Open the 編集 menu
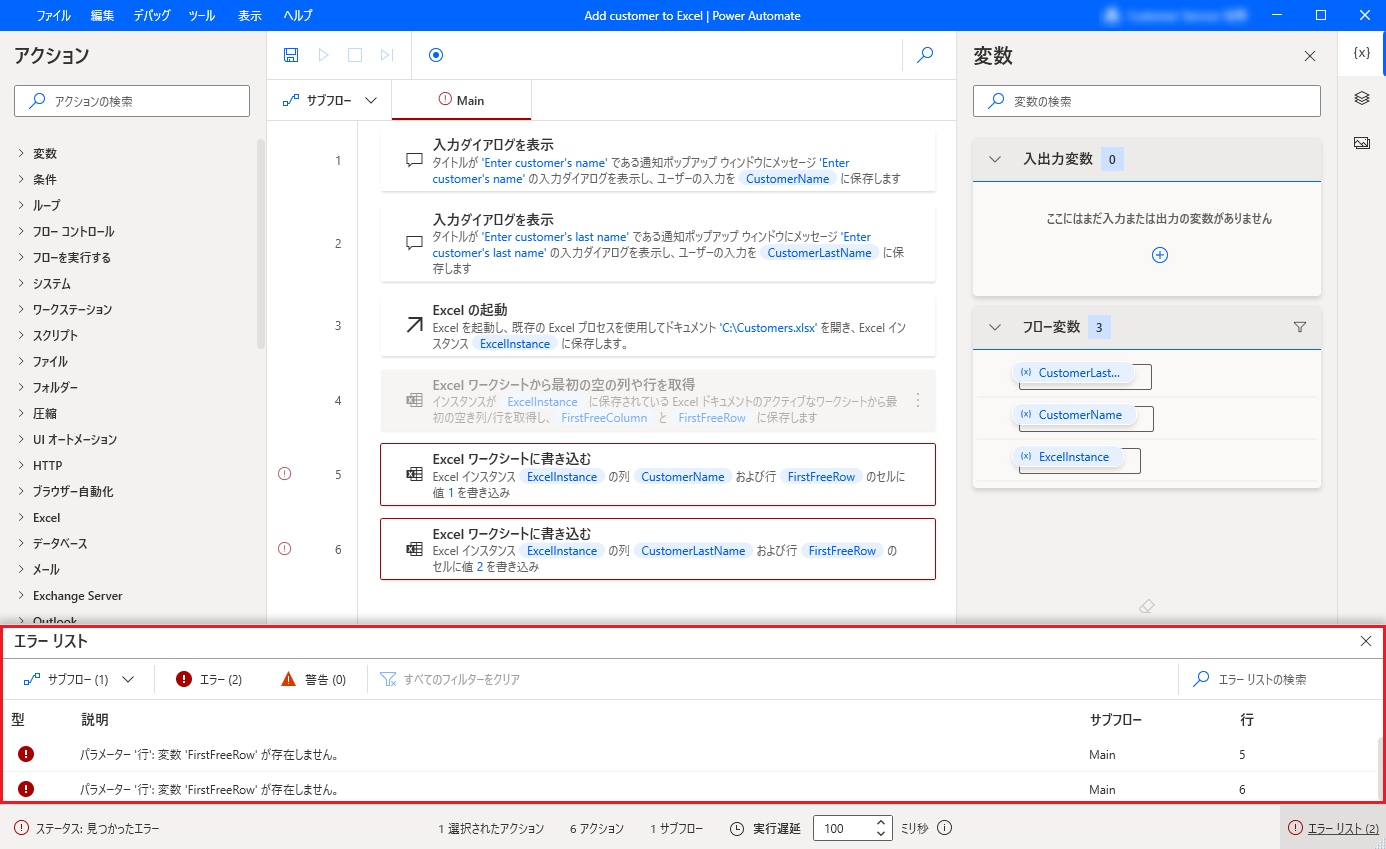This screenshot has width=1386, height=849. coord(102,16)
